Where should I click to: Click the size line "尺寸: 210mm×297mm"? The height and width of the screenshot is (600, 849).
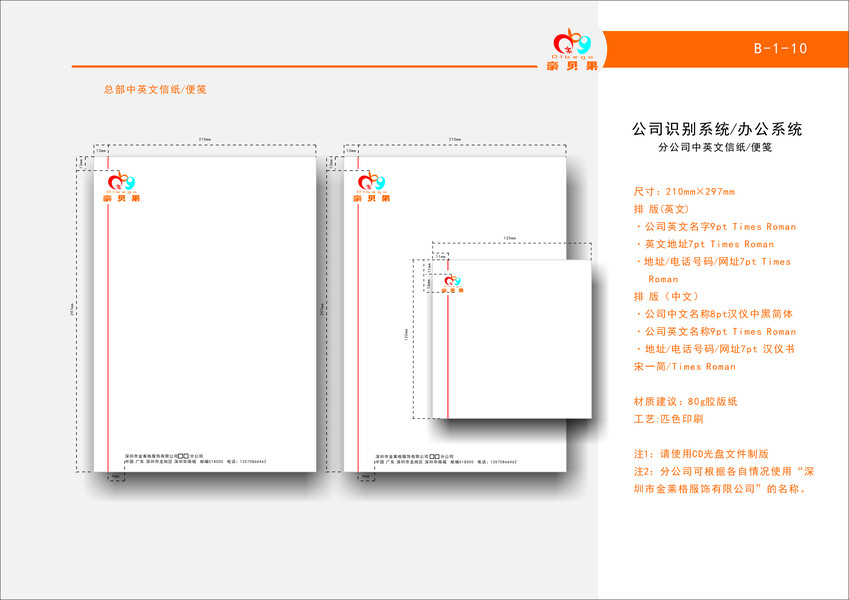684,192
